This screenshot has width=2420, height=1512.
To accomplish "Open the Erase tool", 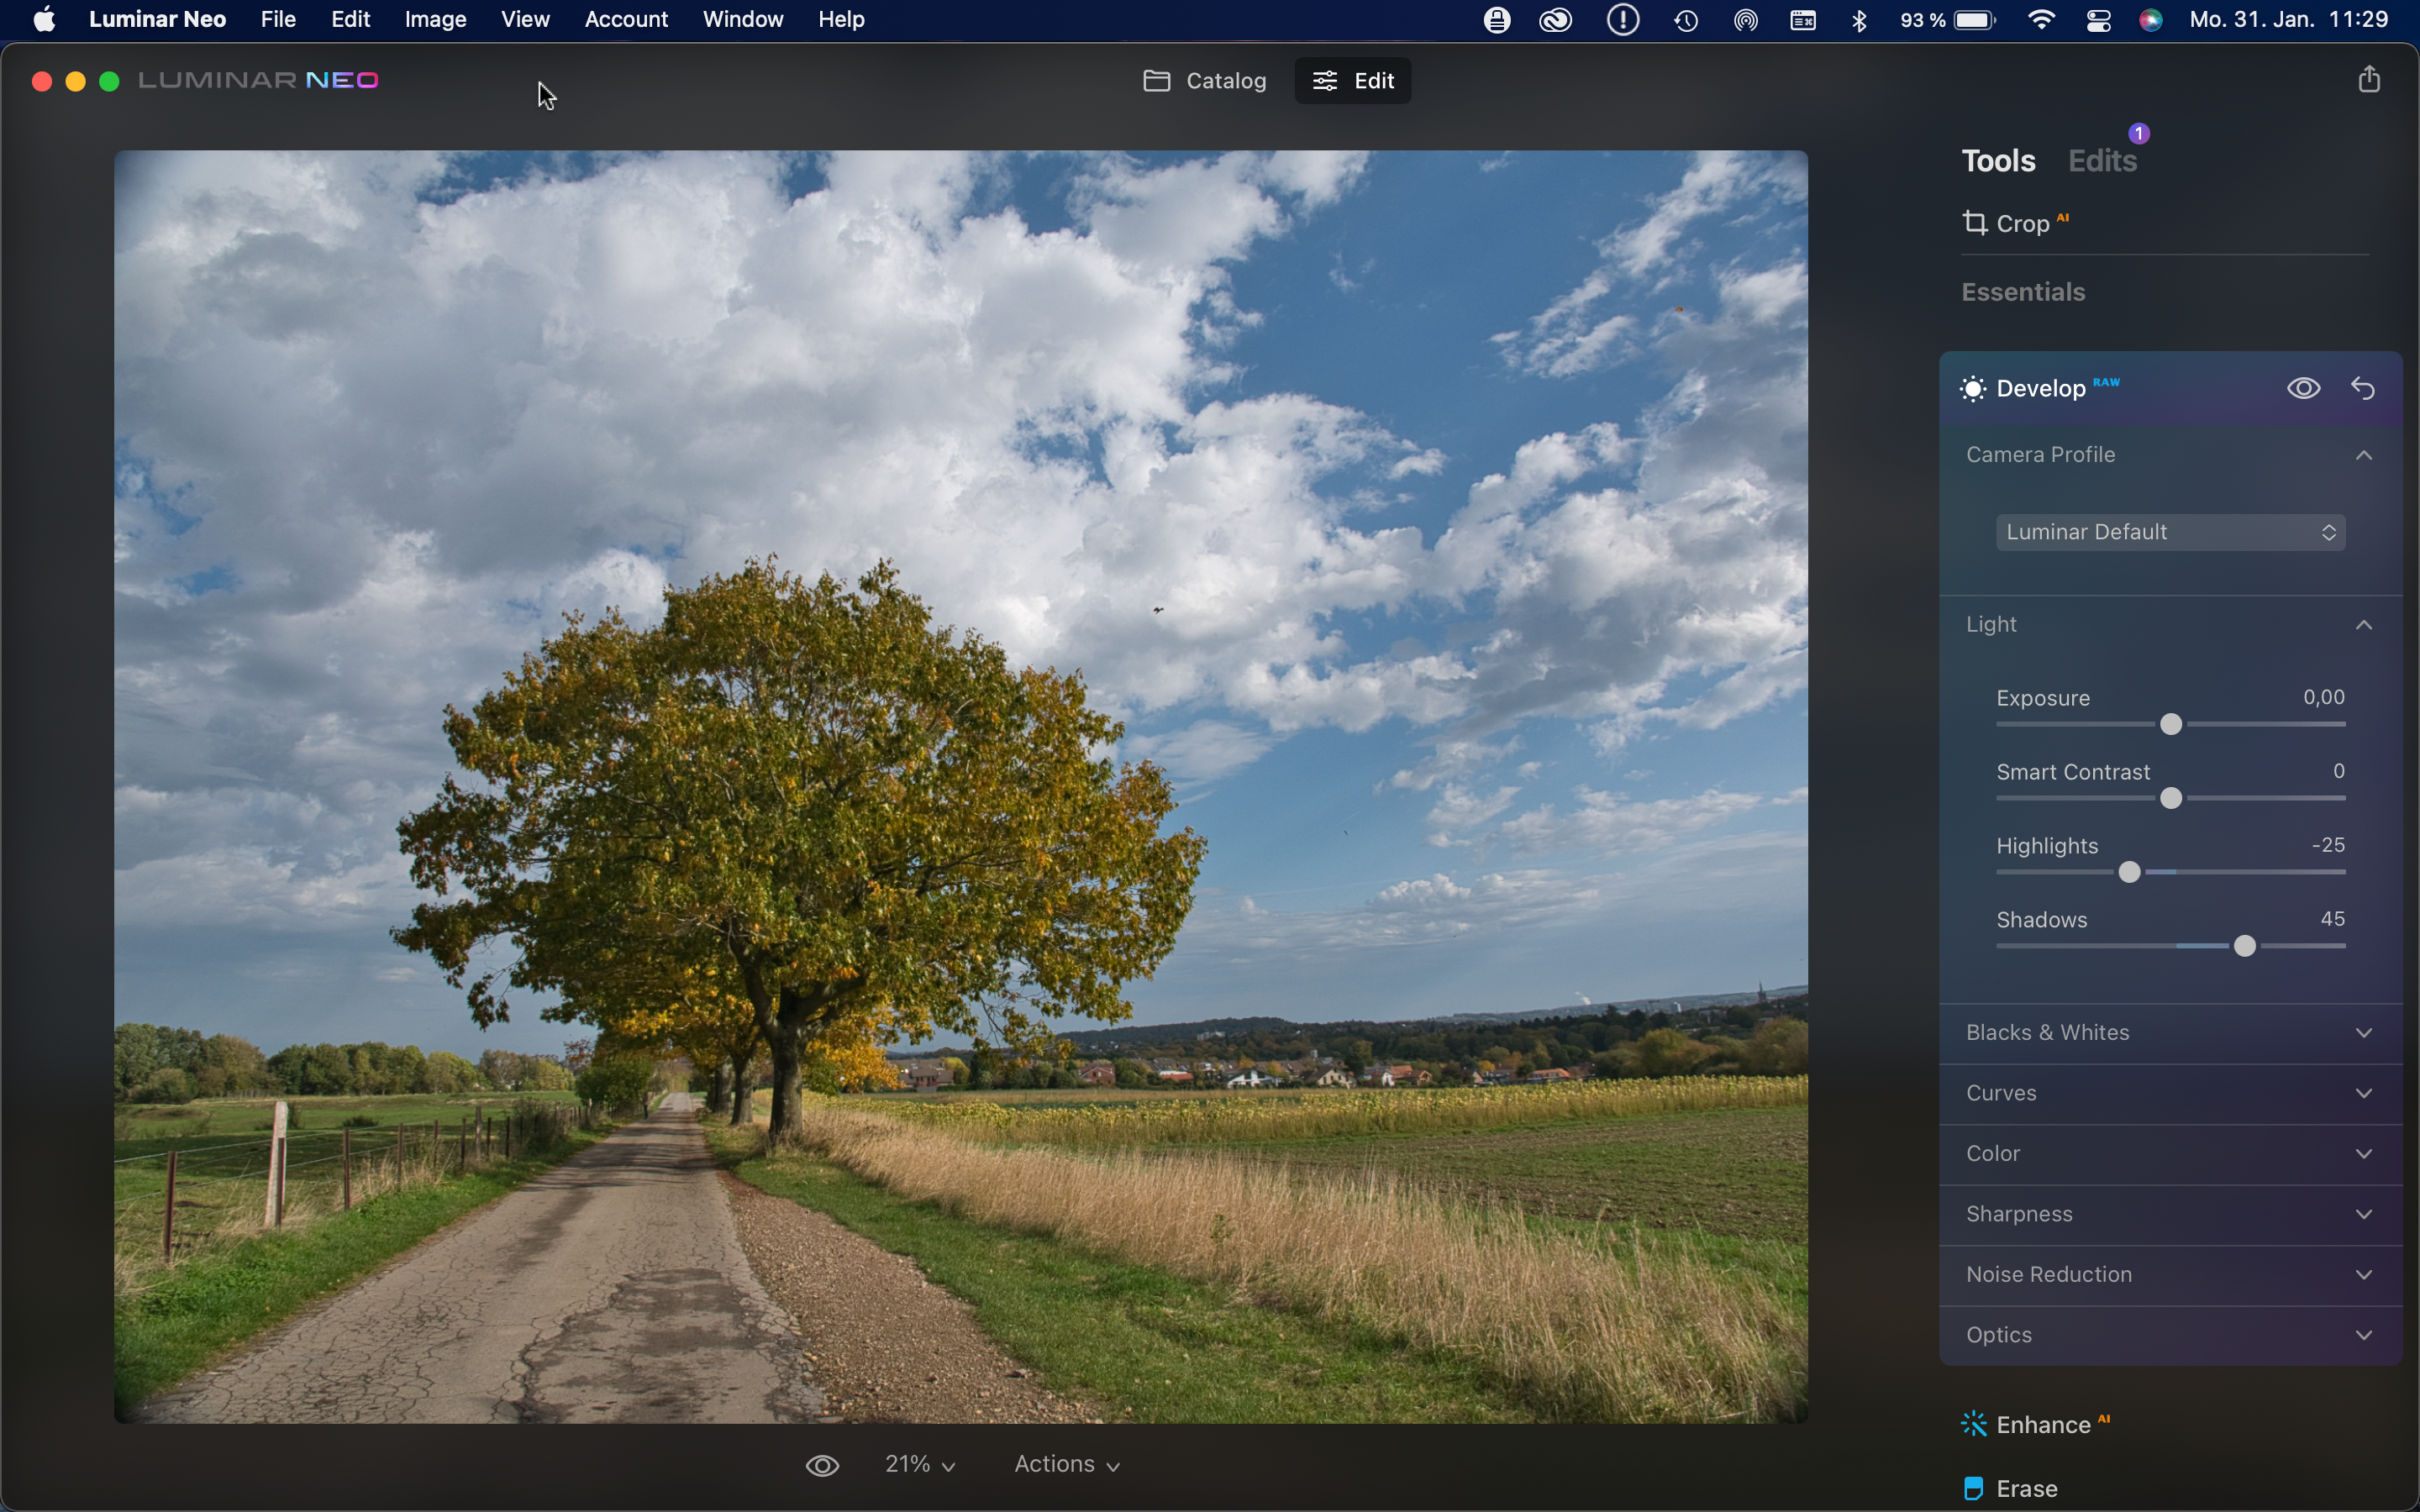I will pyautogui.click(x=2010, y=1488).
